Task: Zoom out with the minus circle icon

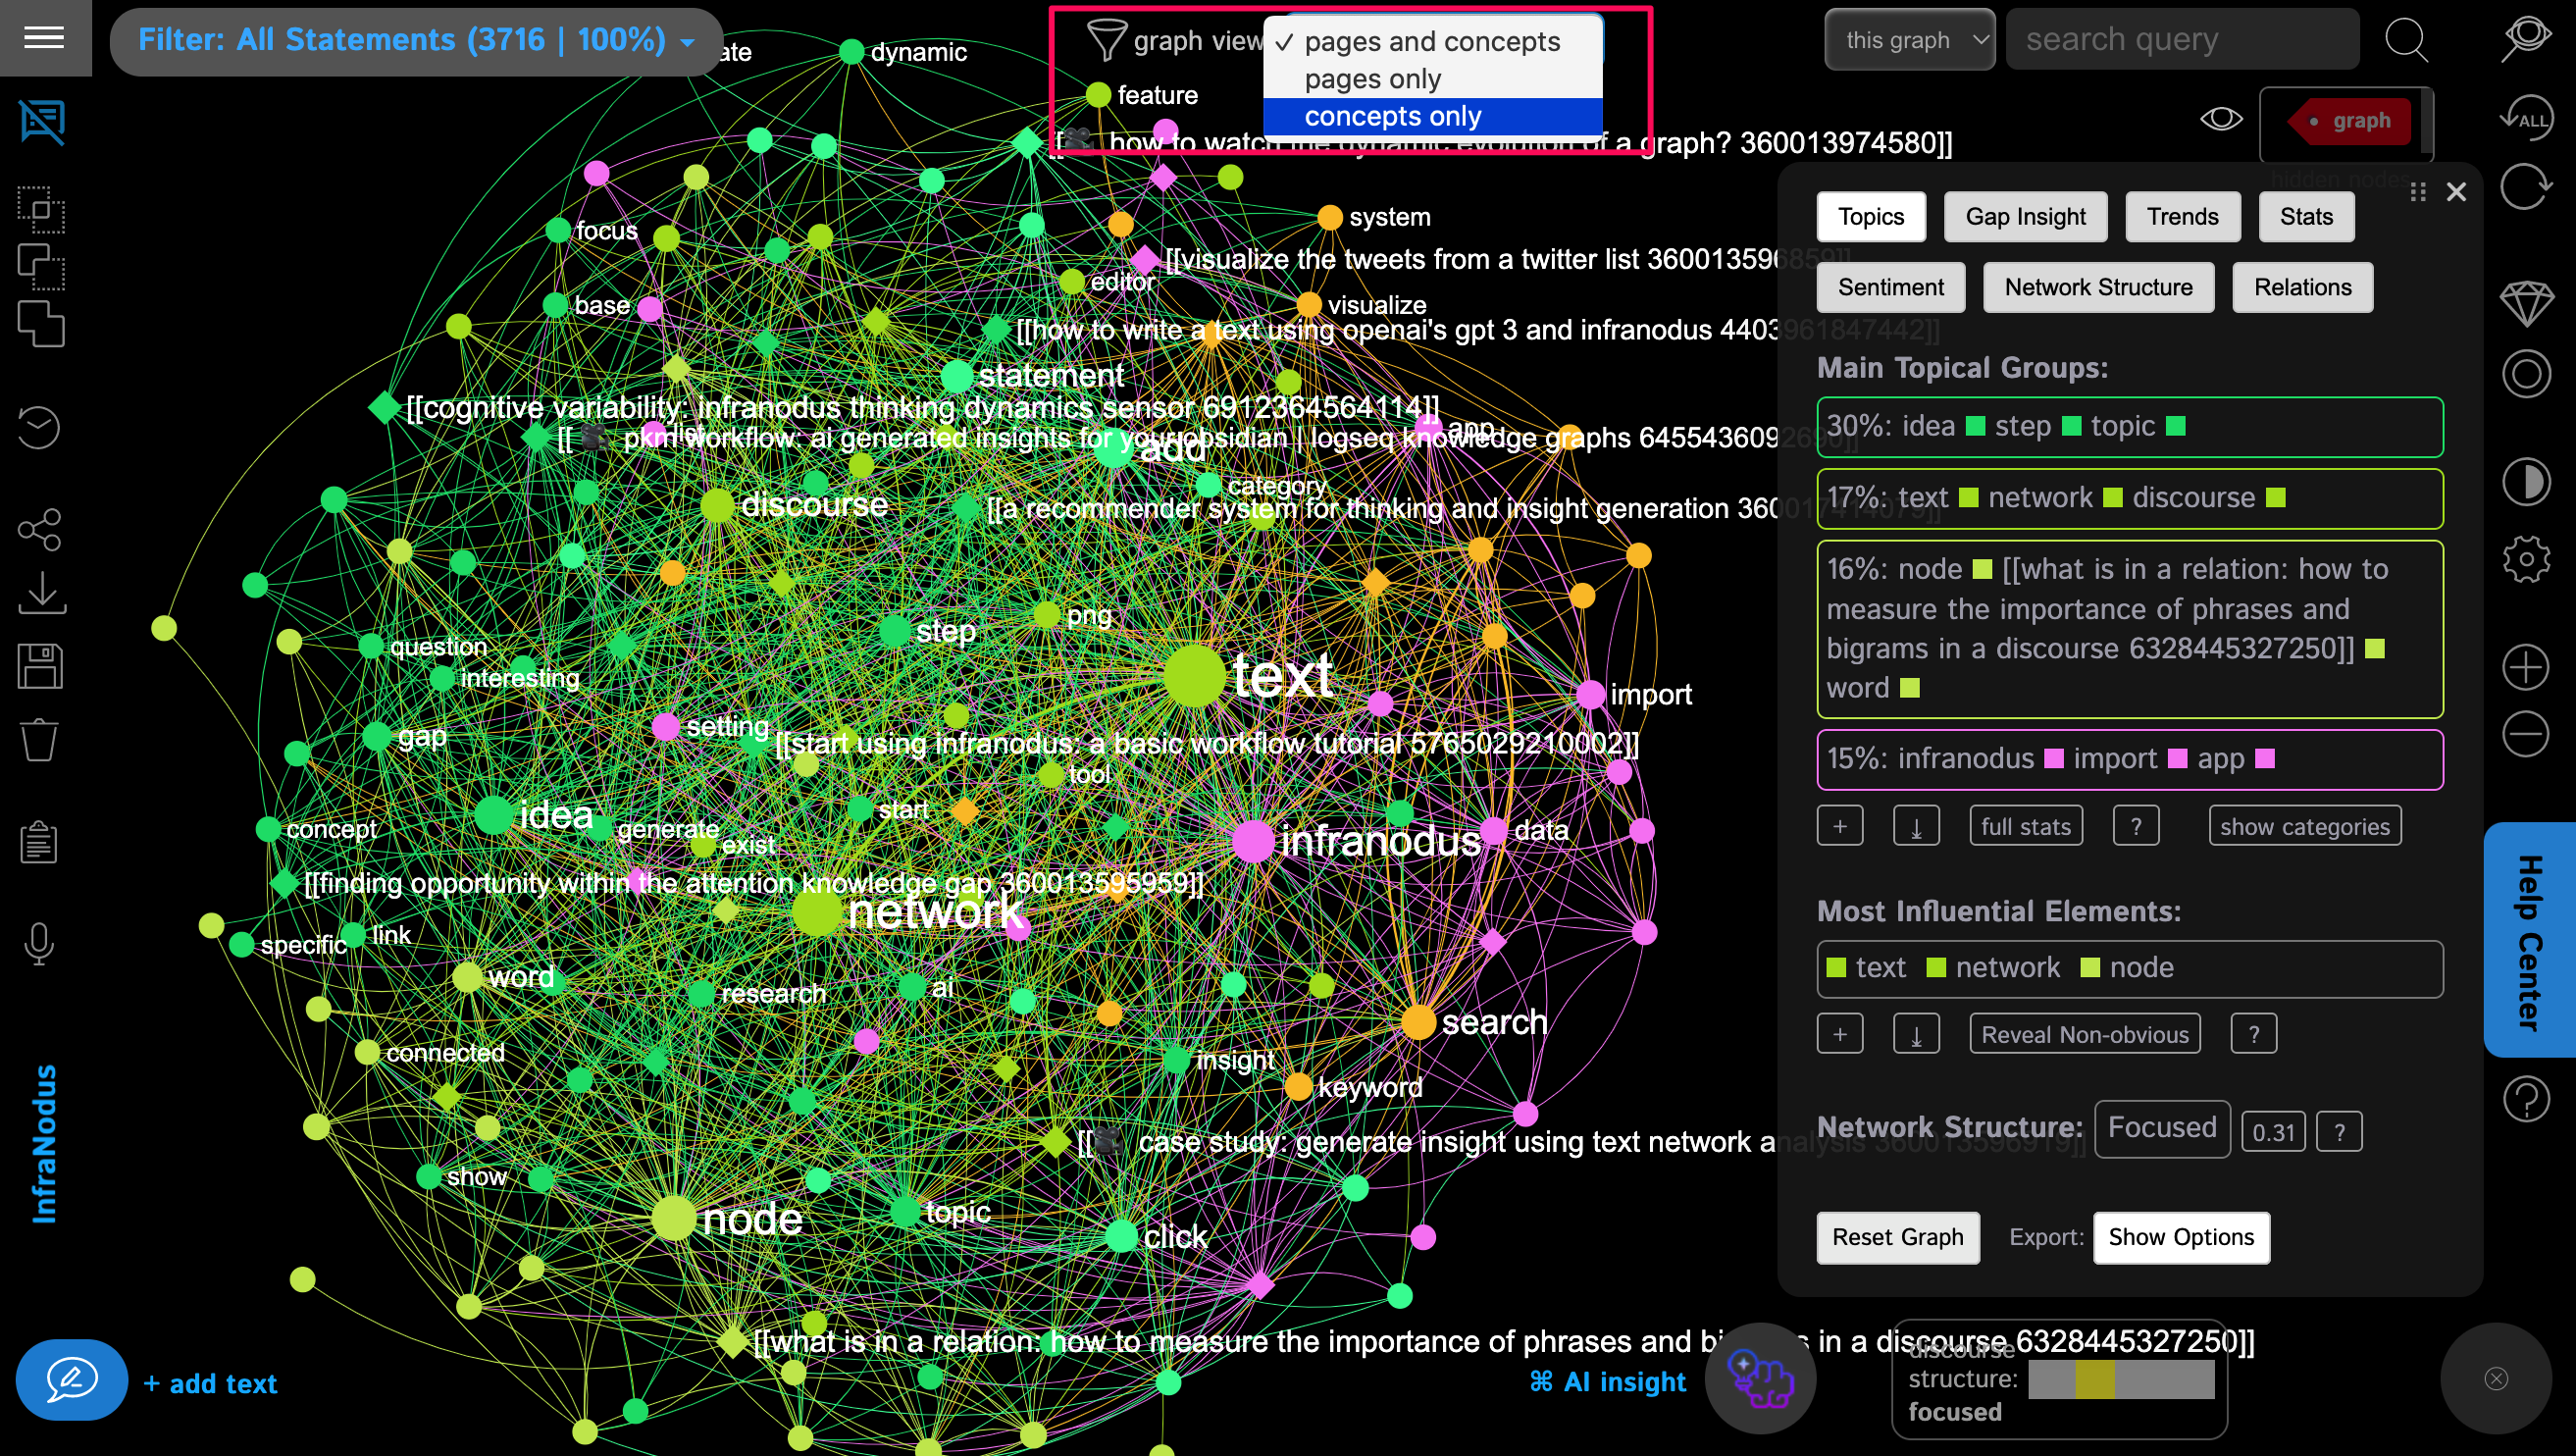Action: tap(2526, 735)
